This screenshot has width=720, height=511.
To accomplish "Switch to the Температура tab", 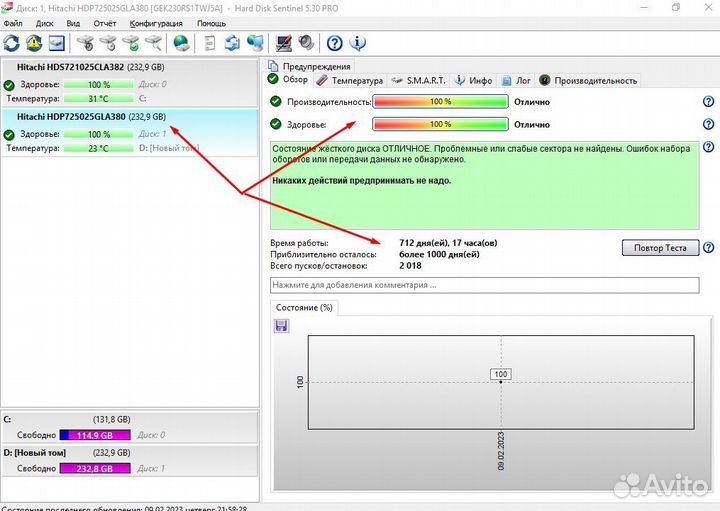I will tap(350, 80).
